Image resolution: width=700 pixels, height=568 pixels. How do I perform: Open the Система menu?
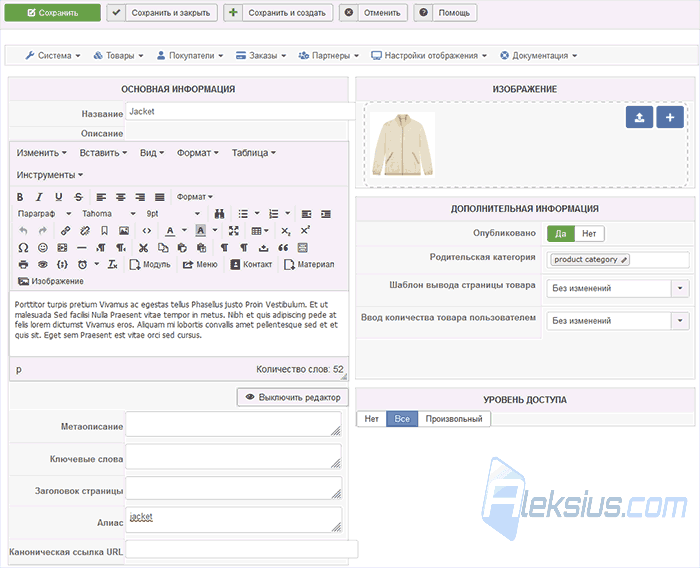pyautogui.click(x=53, y=56)
